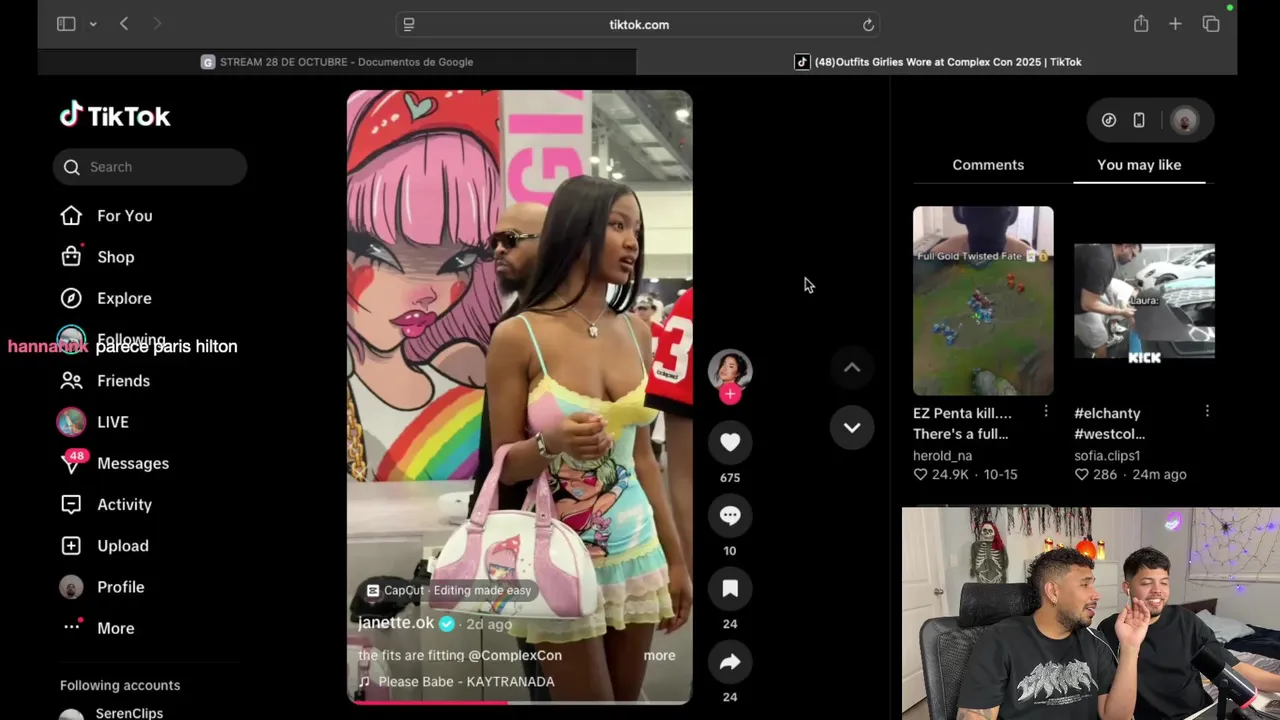The height and width of the screenshot is (720, 1280).
Task: Open your Profile page
Action: tap(120, 587)
